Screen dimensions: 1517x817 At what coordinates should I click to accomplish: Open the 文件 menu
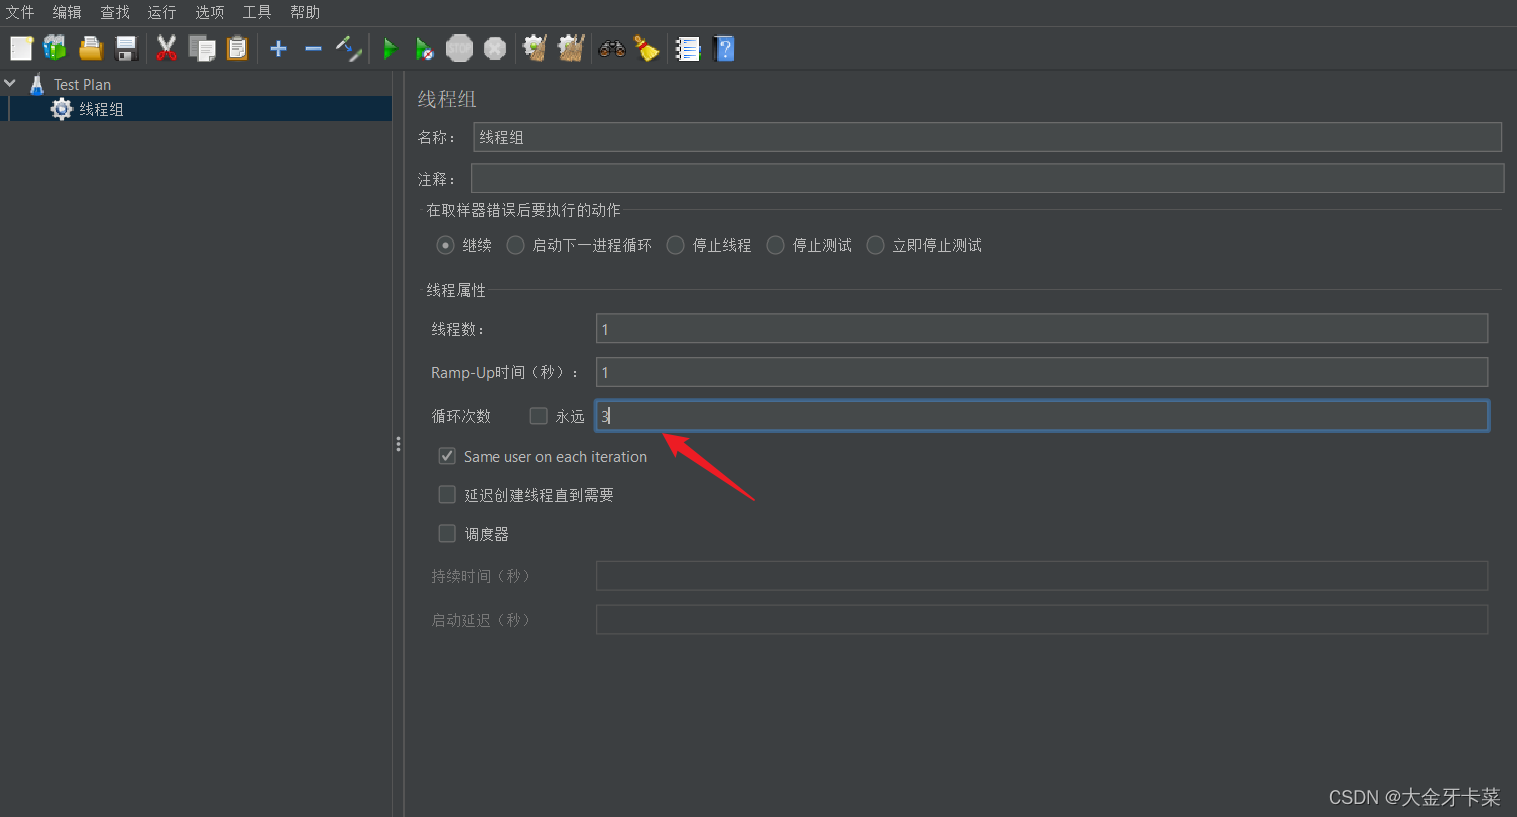[20, 12]
